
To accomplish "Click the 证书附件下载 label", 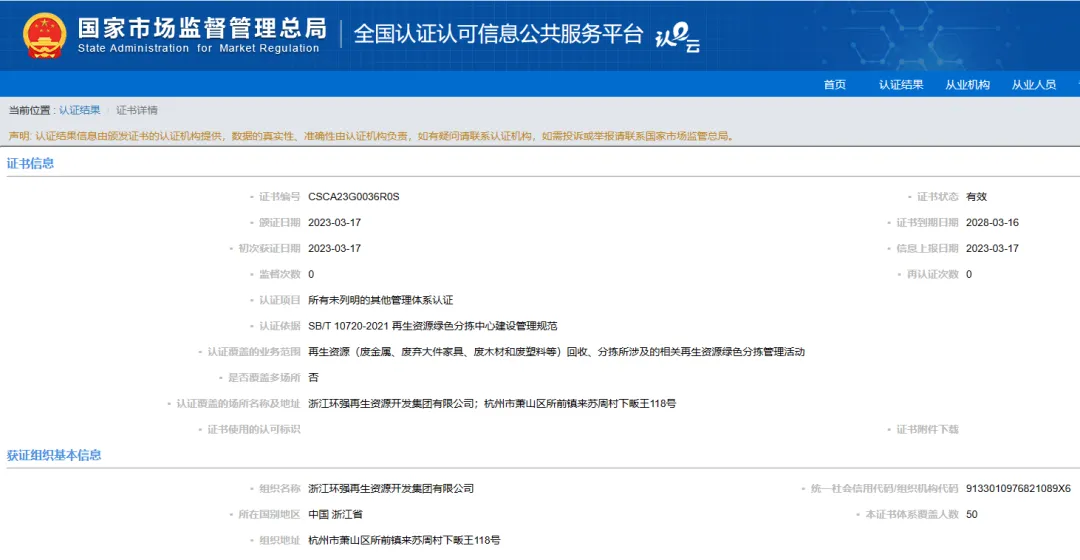I will pyautogui.click(x=927, y=430).
